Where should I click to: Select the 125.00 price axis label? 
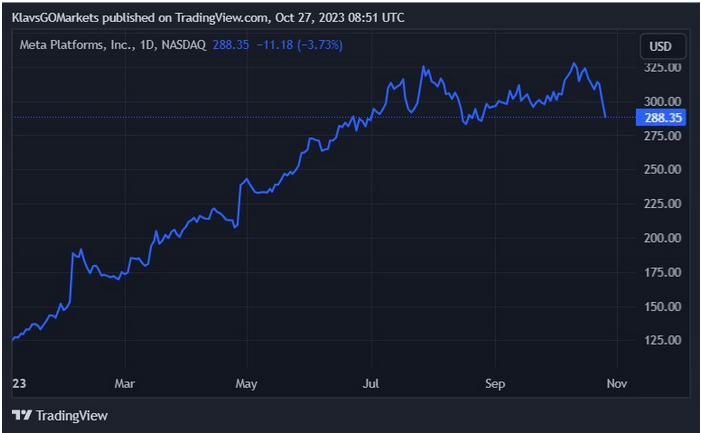coord(661,340)
